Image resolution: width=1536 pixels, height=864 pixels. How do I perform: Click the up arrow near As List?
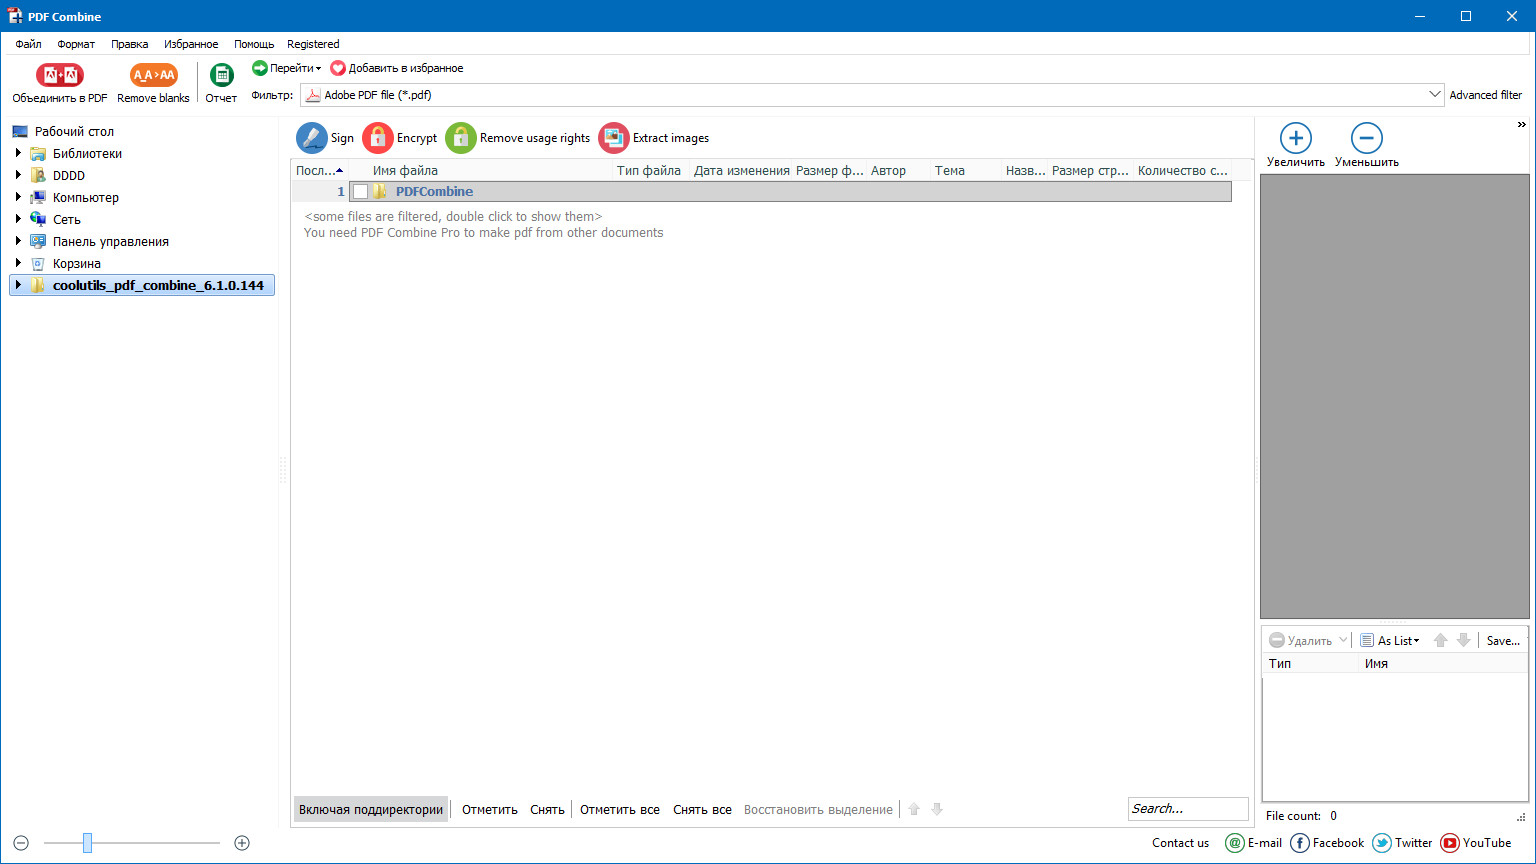coord(1441,640)
